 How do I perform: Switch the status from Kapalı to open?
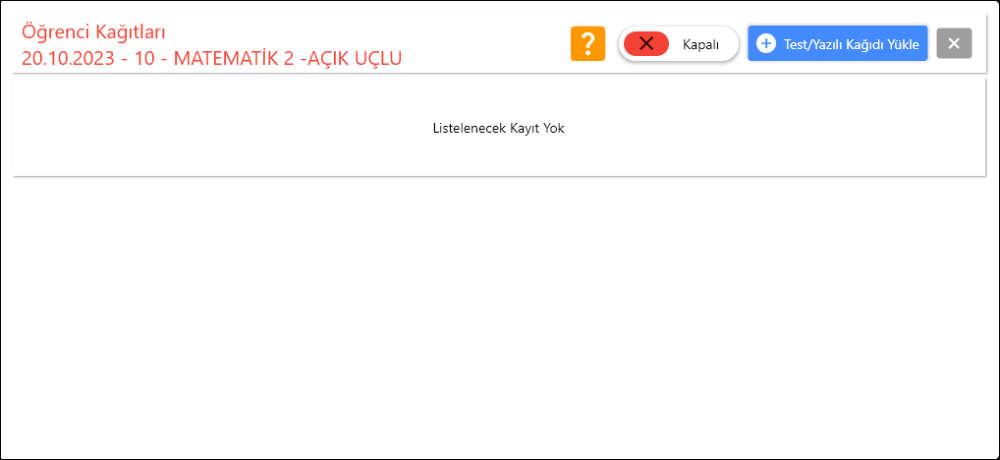(x=679, y=43)
